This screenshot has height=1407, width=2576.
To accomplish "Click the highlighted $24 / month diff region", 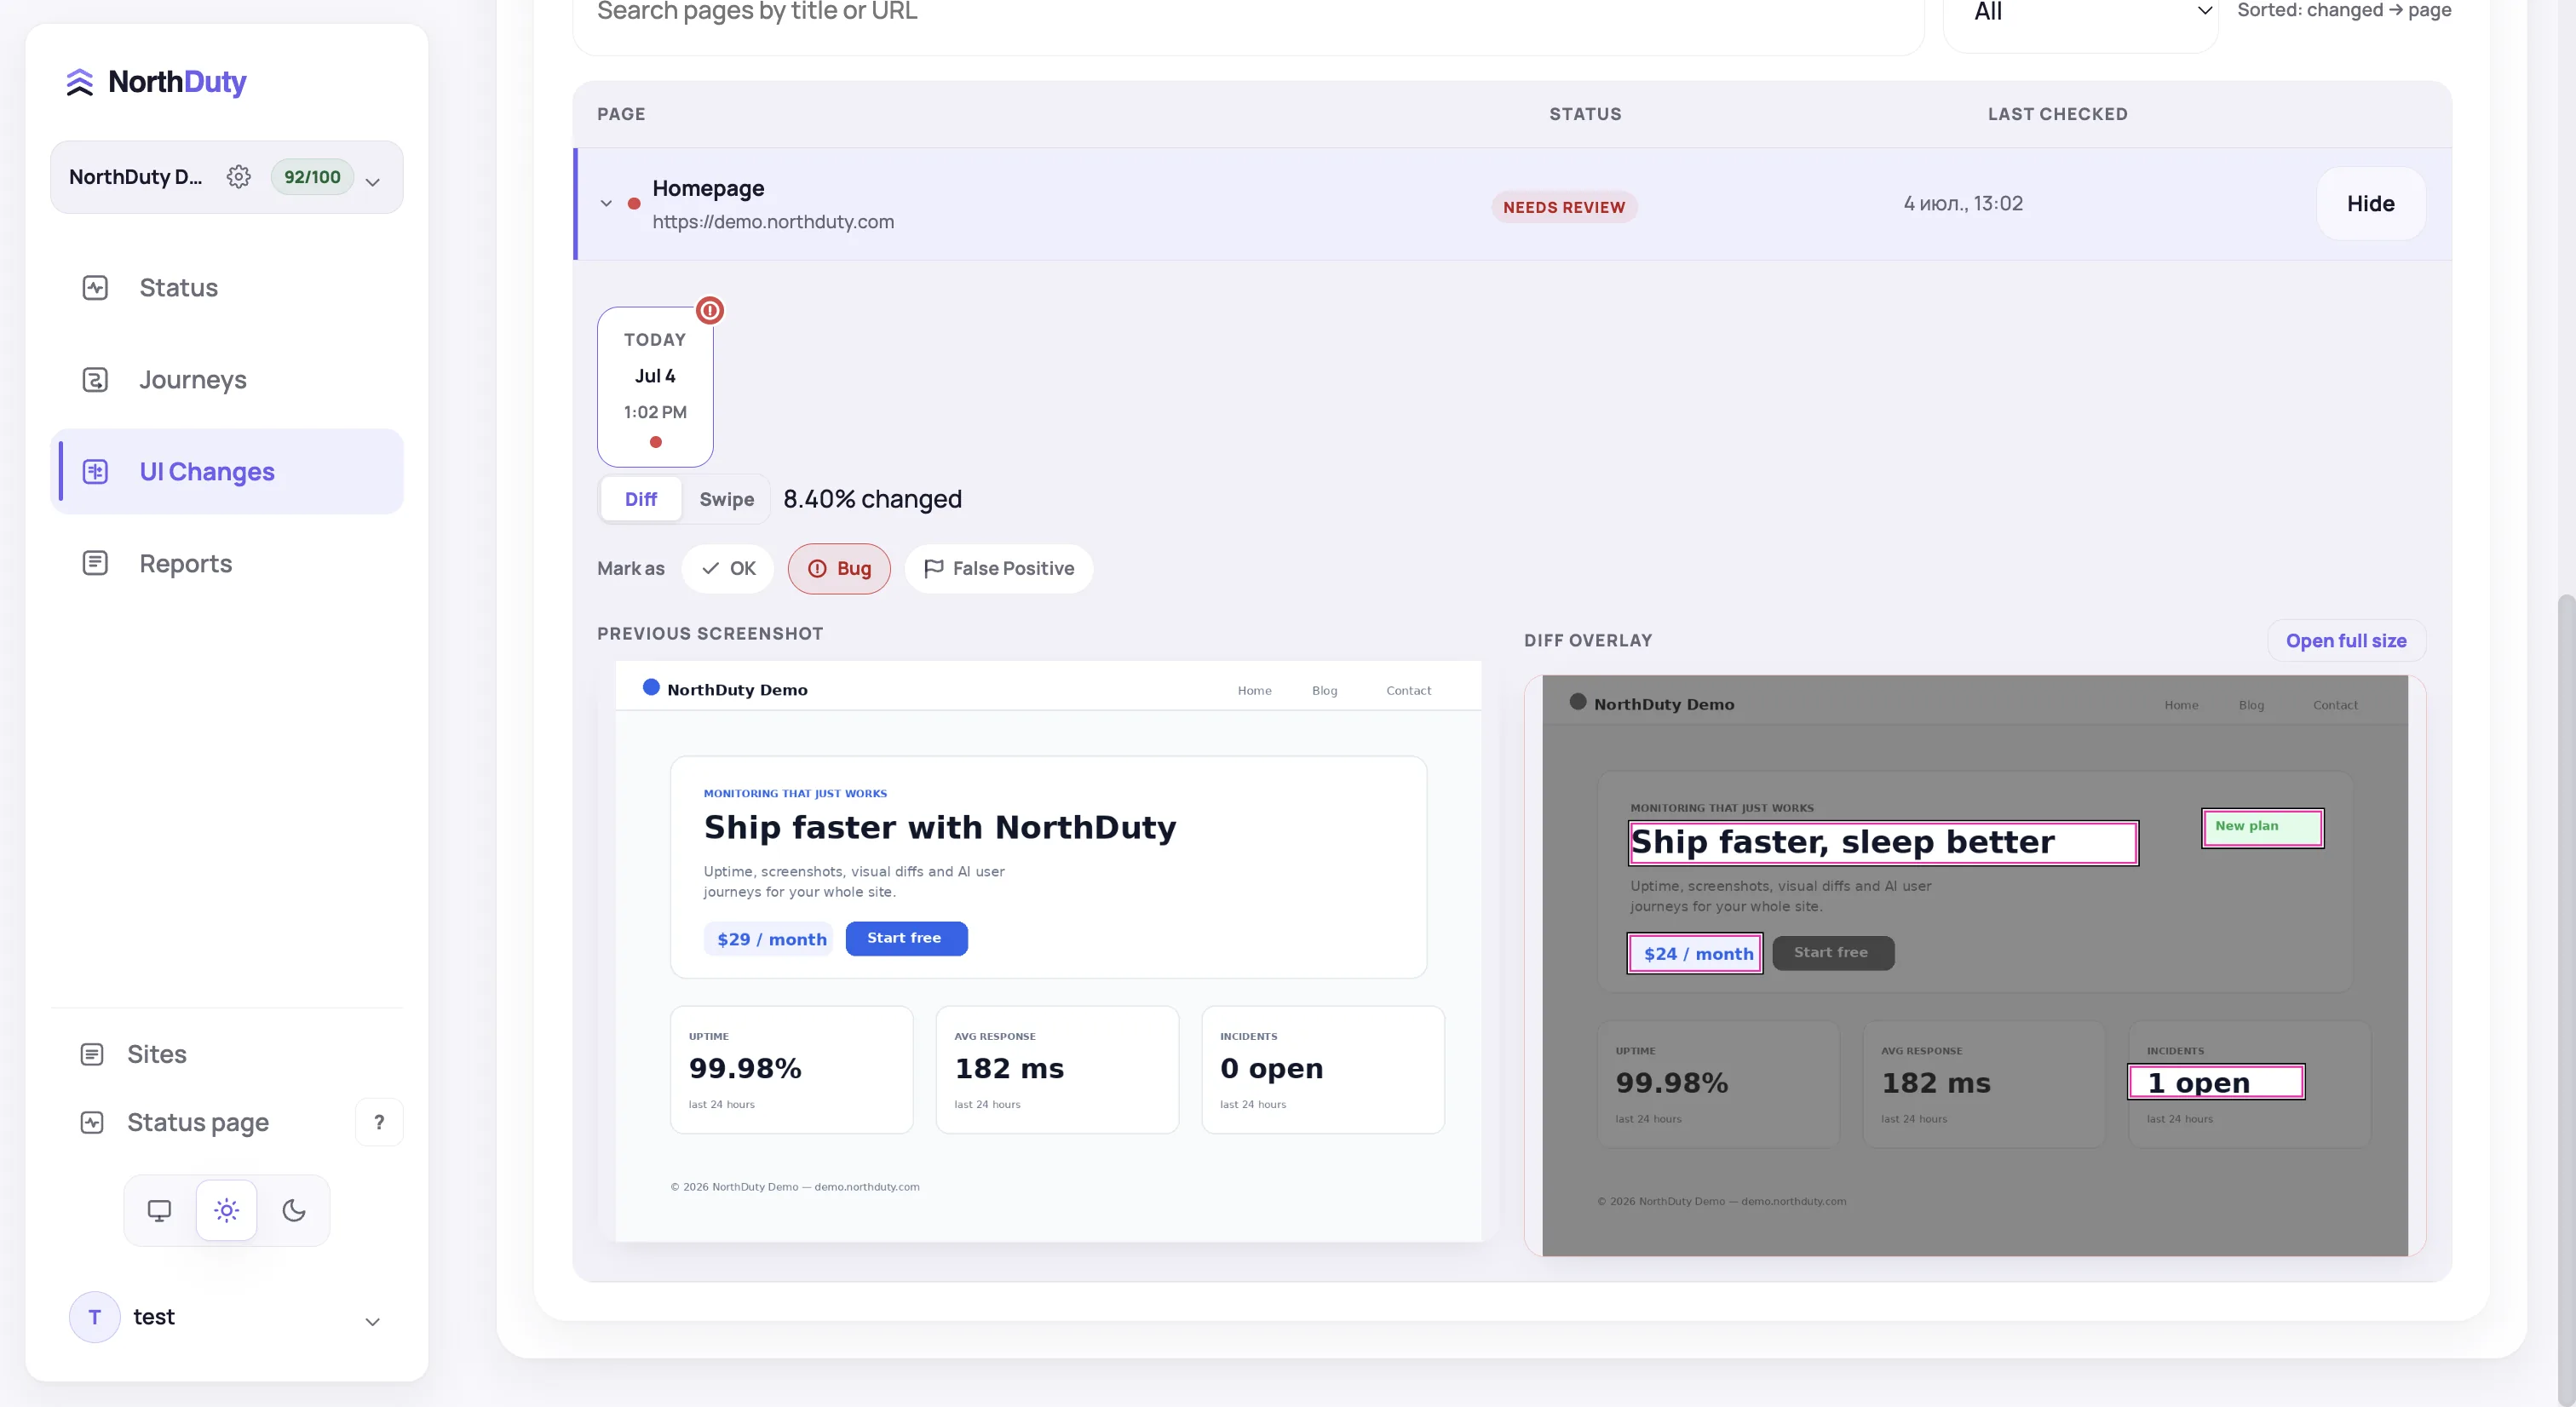I will click(x=1695, y=954).
